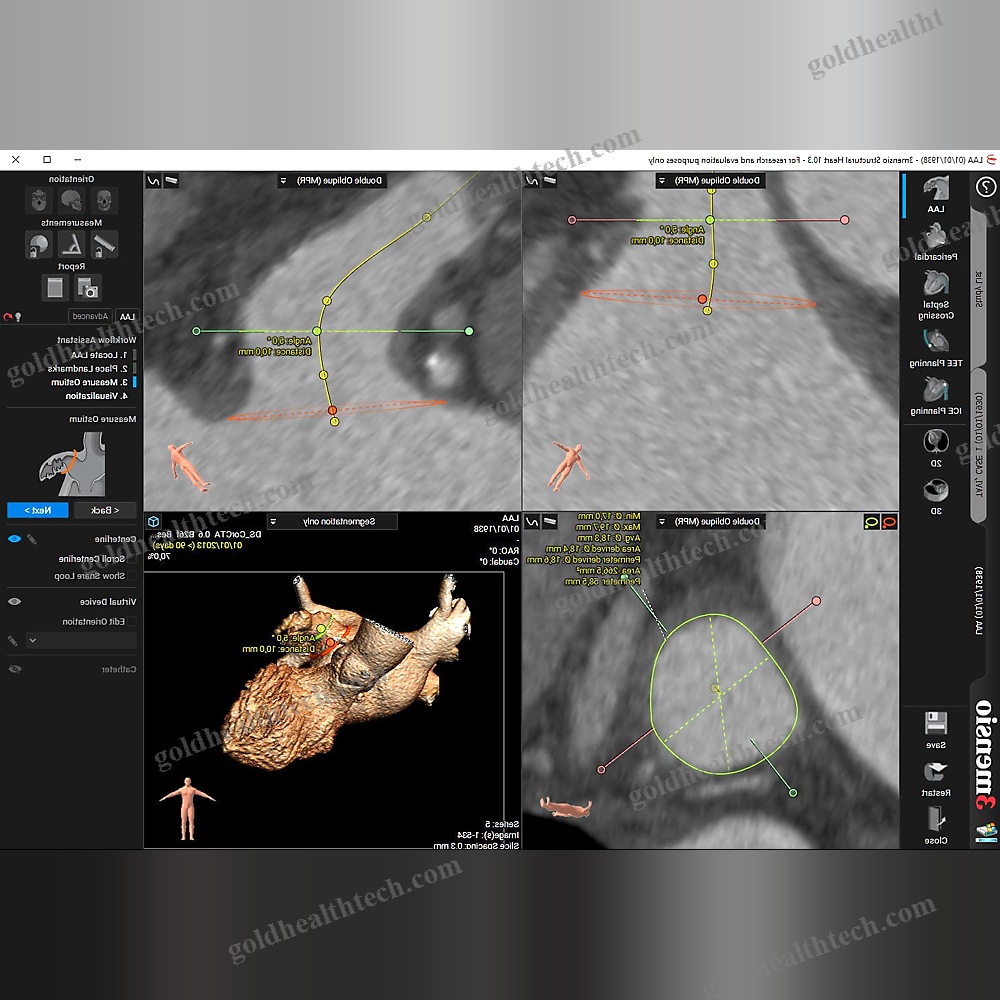Open the LAA workflow icon in sidebar
This screenshot has width=1000, height=1000.
pyautogui.click(x=936, y=189)
